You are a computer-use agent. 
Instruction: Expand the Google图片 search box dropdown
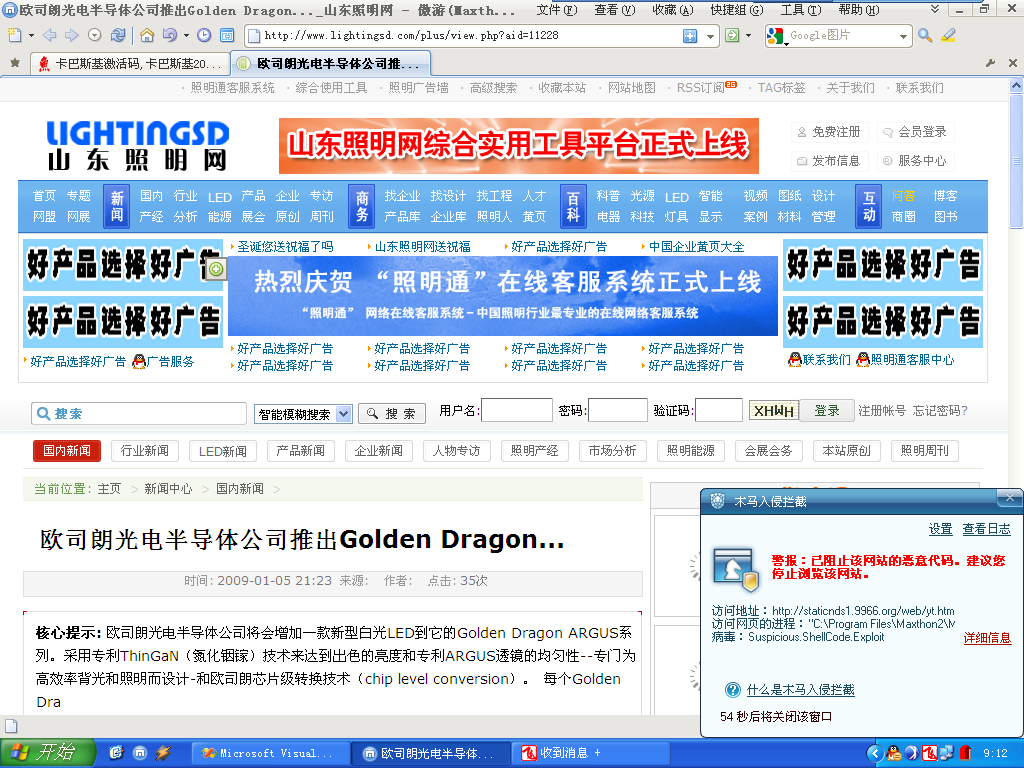pyautogui.click(x=904, y=36)
